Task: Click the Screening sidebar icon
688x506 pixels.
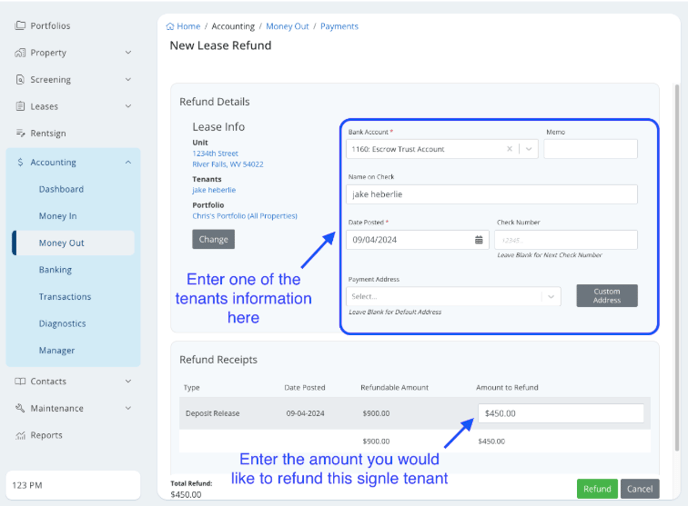Action: click(x=20, y=80)
